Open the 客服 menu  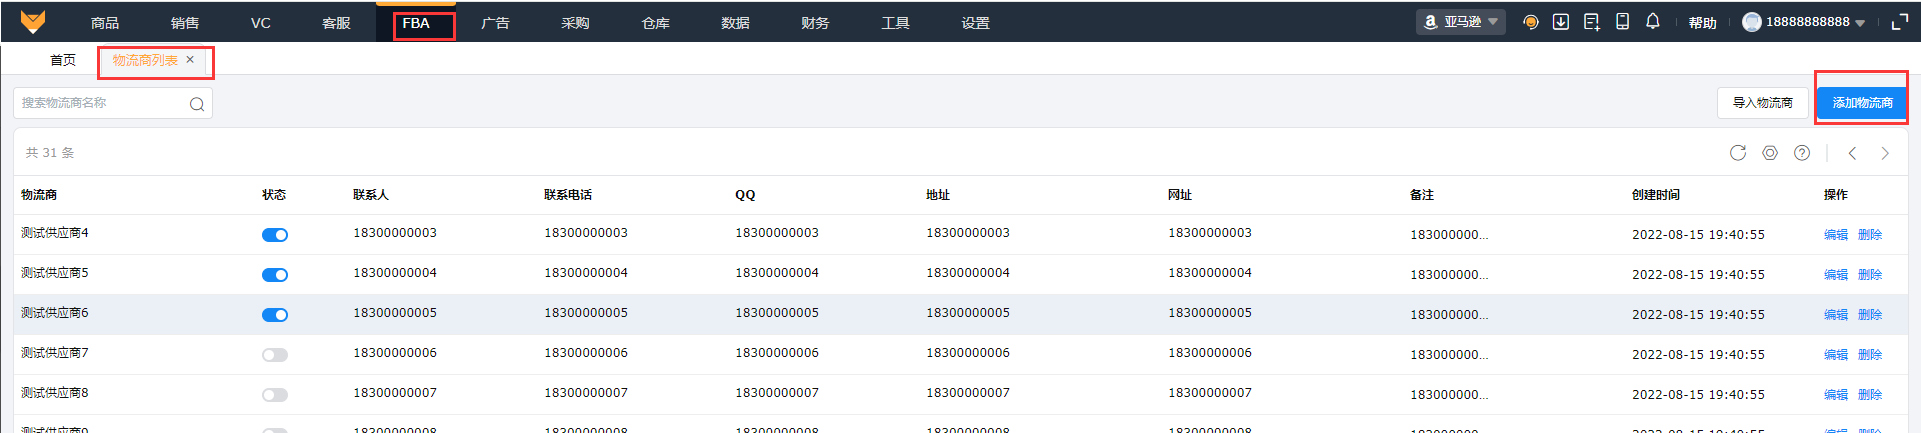(x=336, y=23)
